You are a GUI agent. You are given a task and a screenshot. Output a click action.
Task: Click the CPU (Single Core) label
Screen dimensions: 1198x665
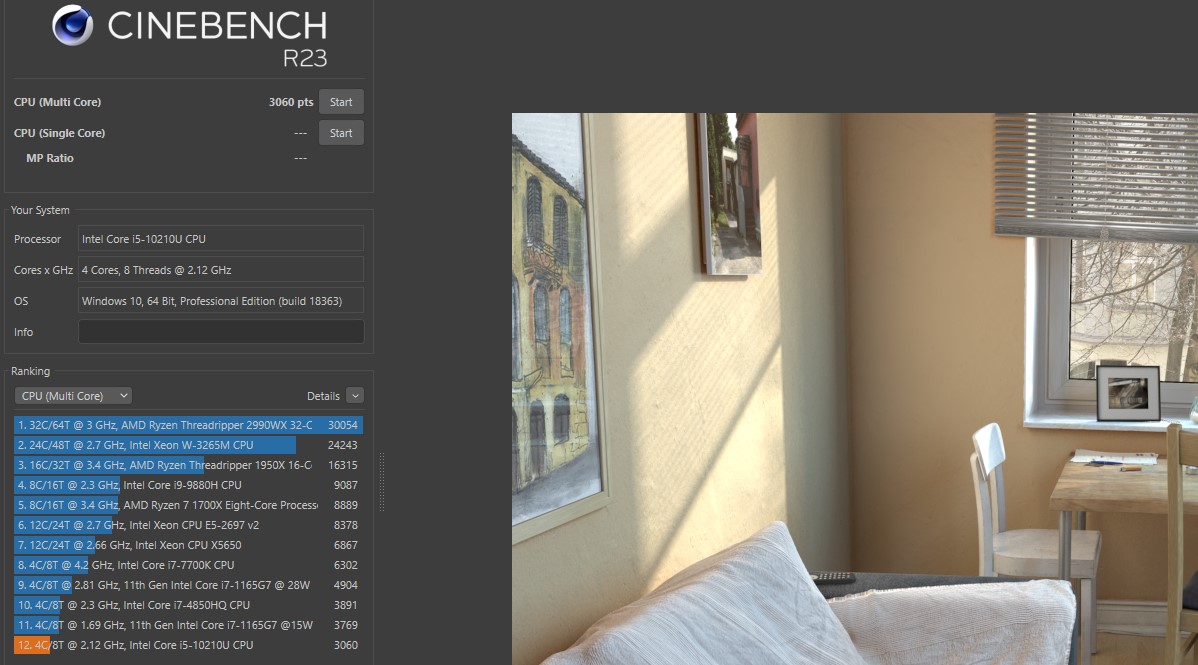pyautogui.click(x=60, y=133)
